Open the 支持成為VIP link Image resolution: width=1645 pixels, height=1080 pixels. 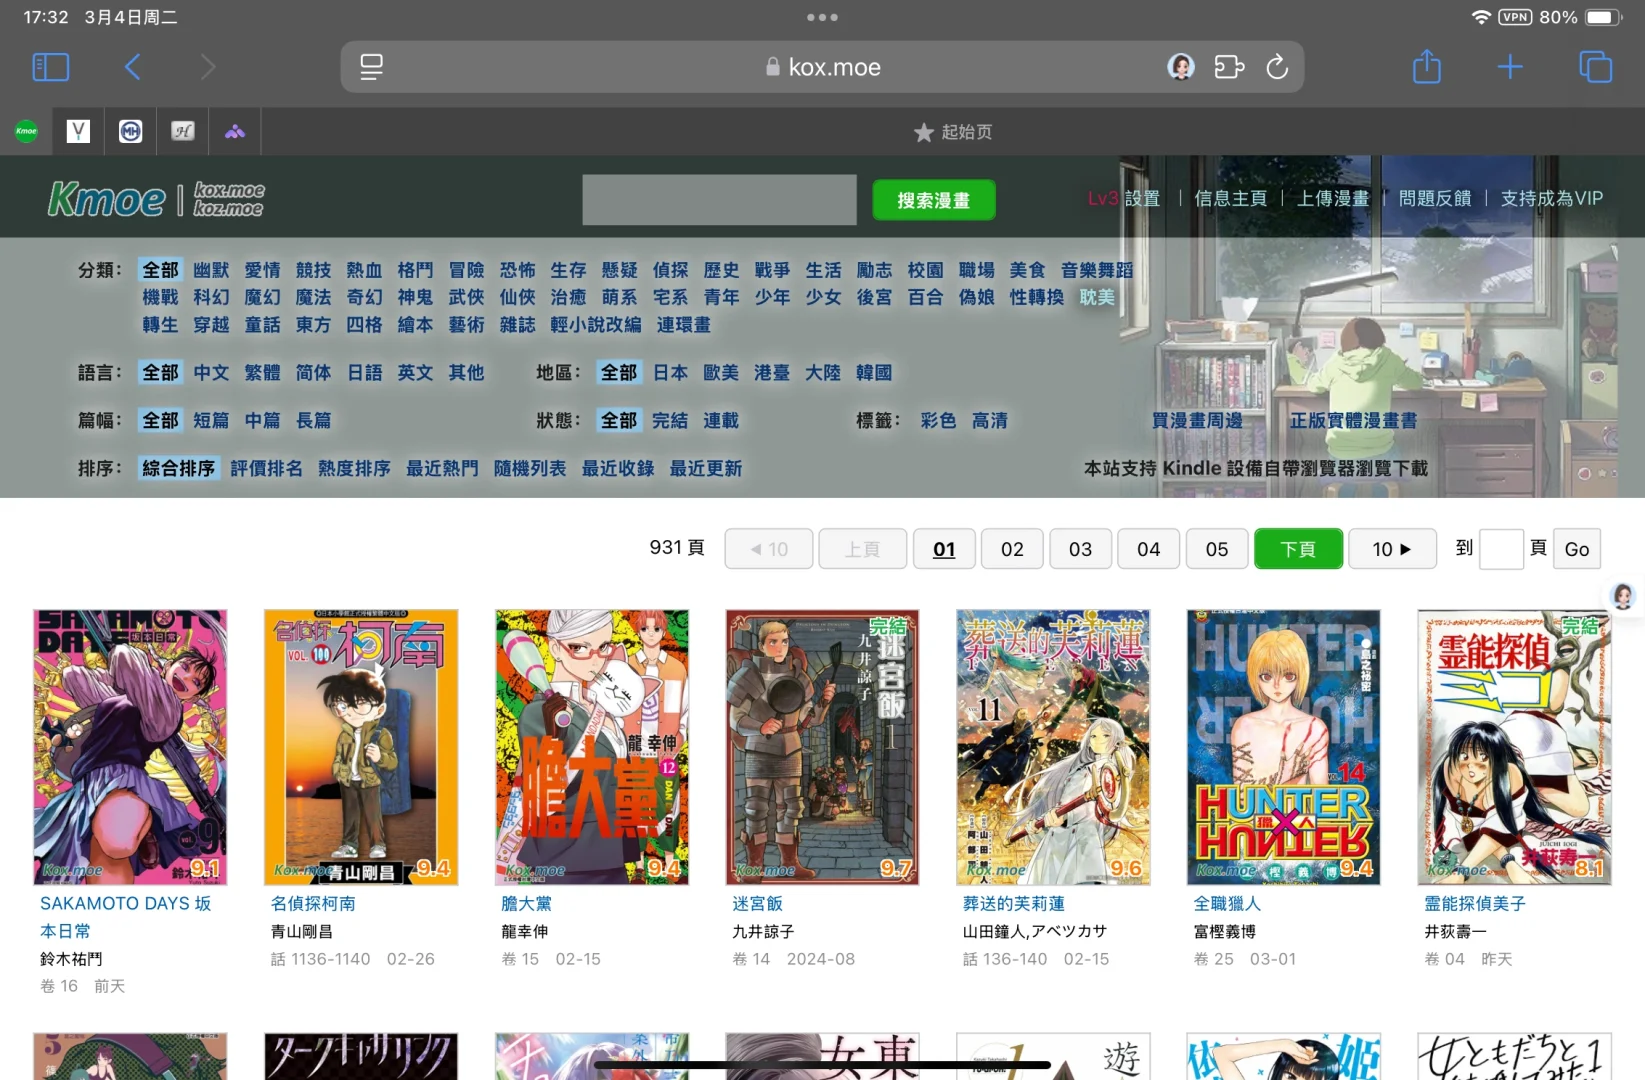pos(1550,197)
